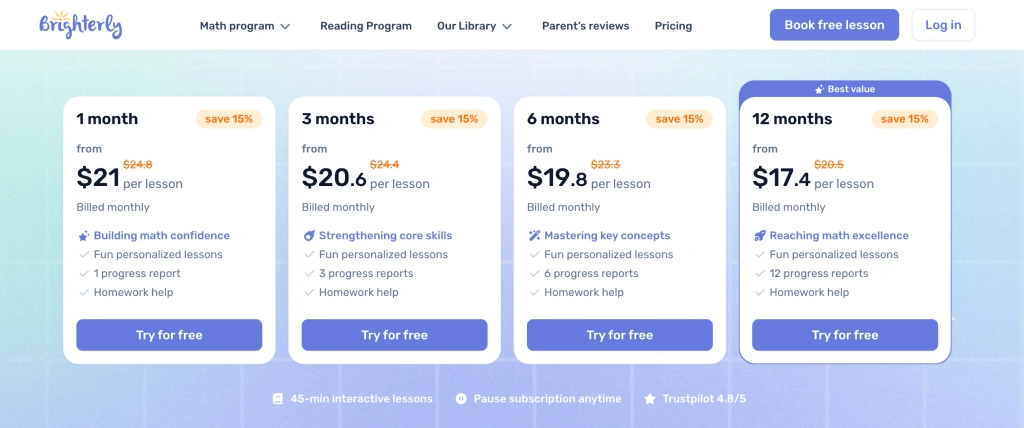
Task: Choose Try for free on 6 months plan
Action: [619, 335]
